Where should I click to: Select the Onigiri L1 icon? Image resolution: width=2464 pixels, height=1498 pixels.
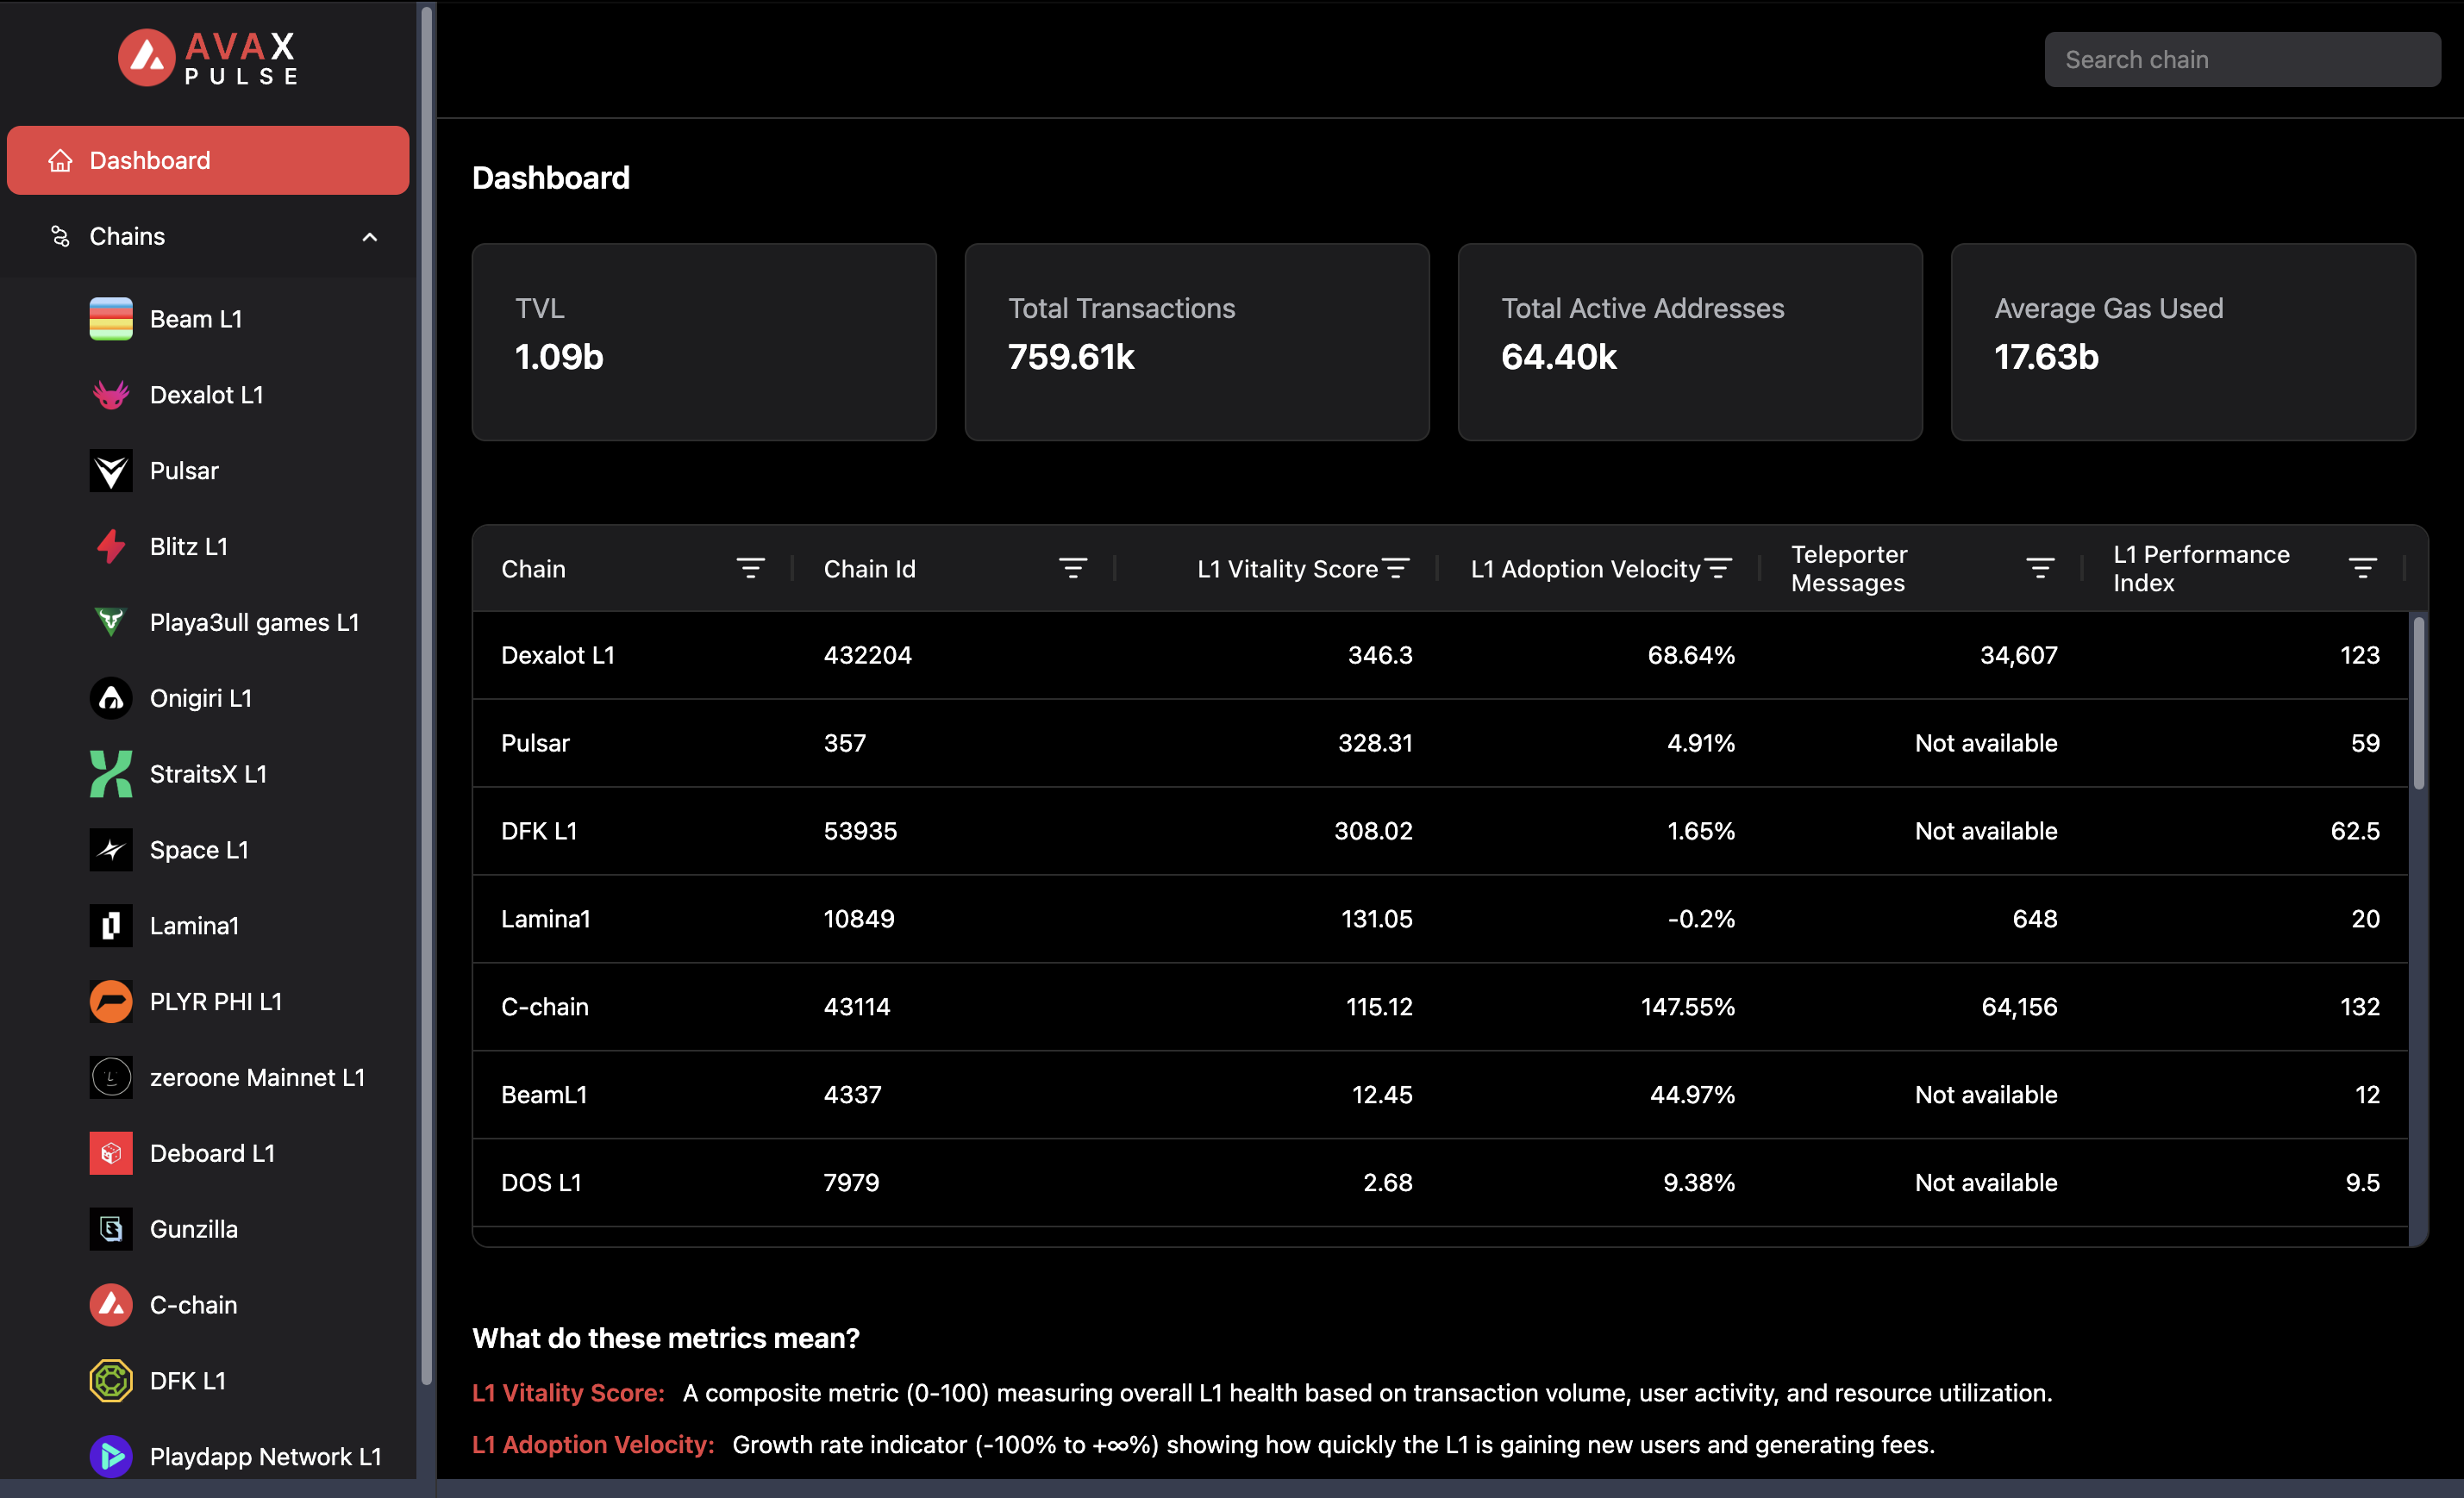pyautogui.click(x=111, y=698)
